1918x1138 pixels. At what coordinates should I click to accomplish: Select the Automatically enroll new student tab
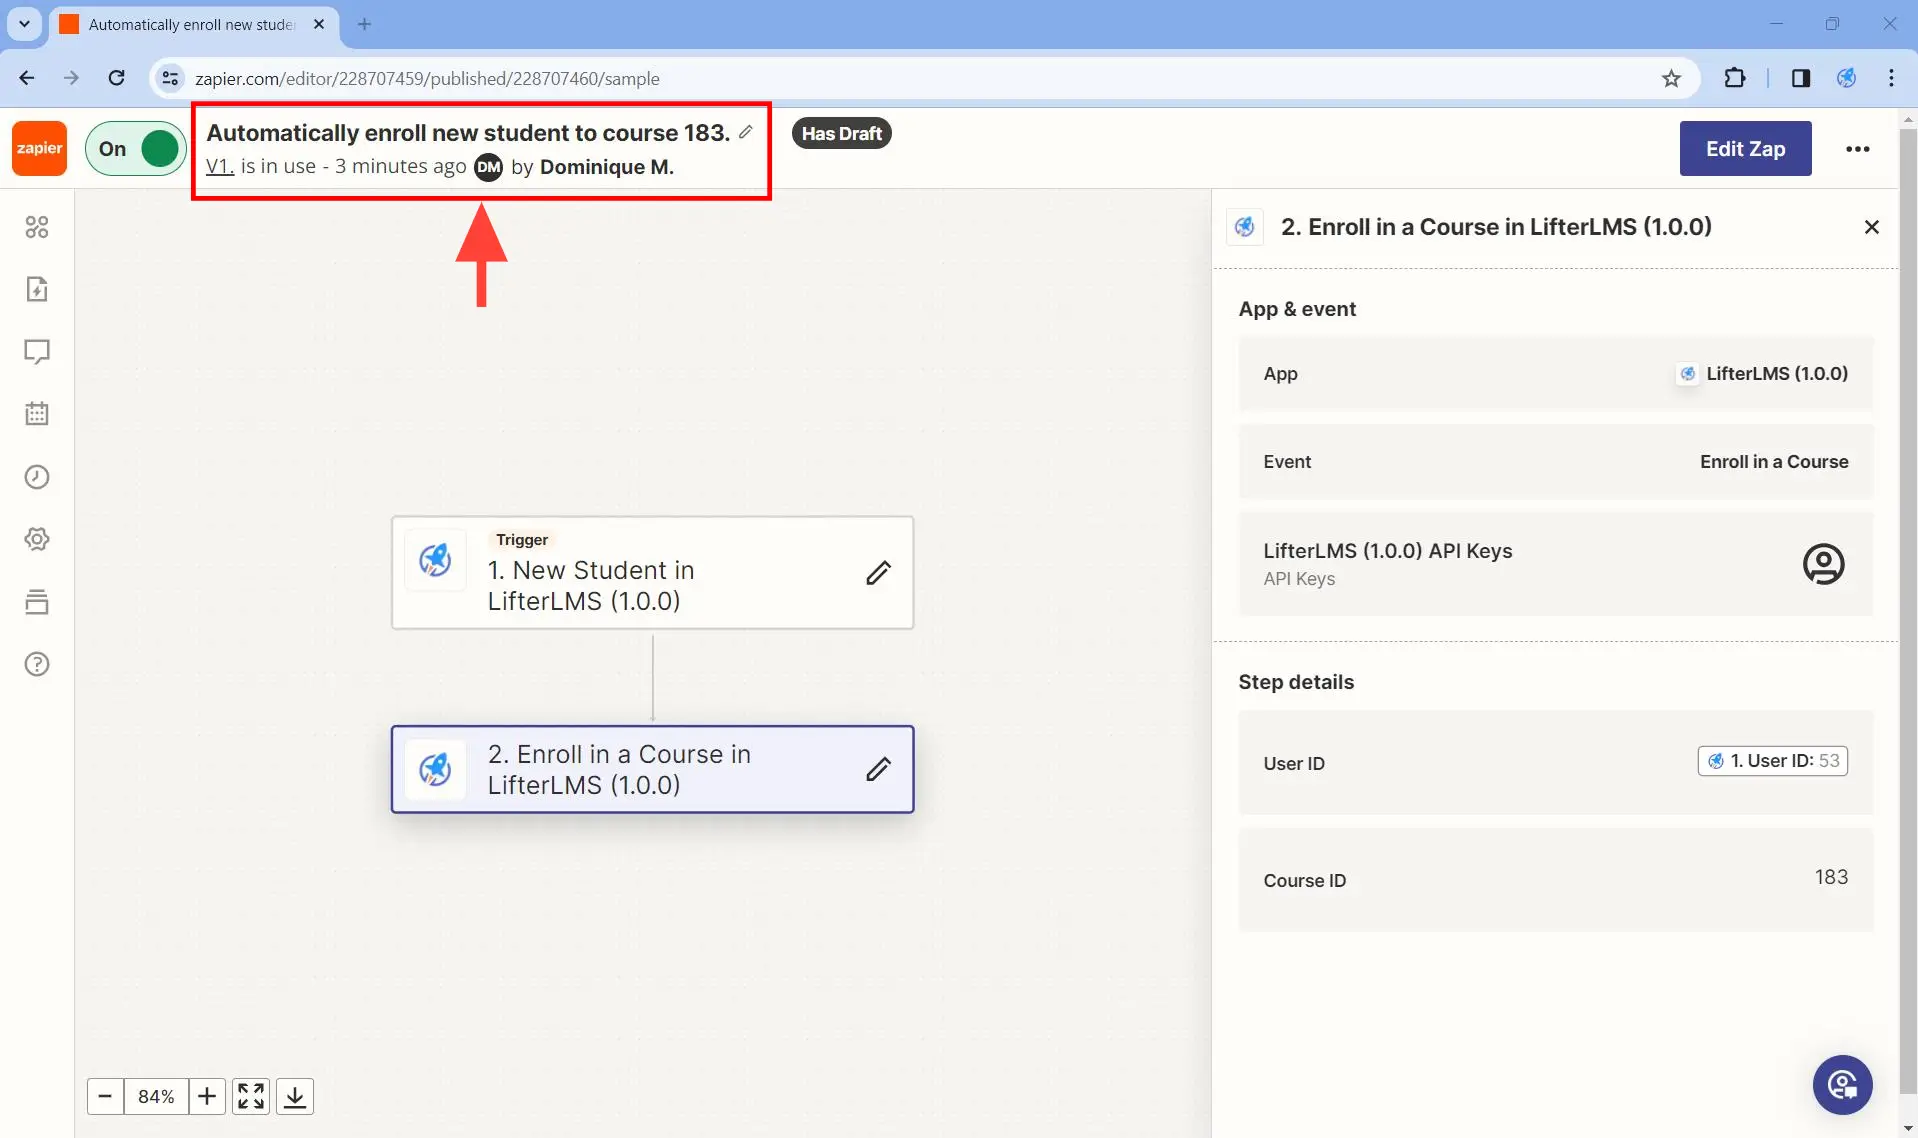[192, 24]
